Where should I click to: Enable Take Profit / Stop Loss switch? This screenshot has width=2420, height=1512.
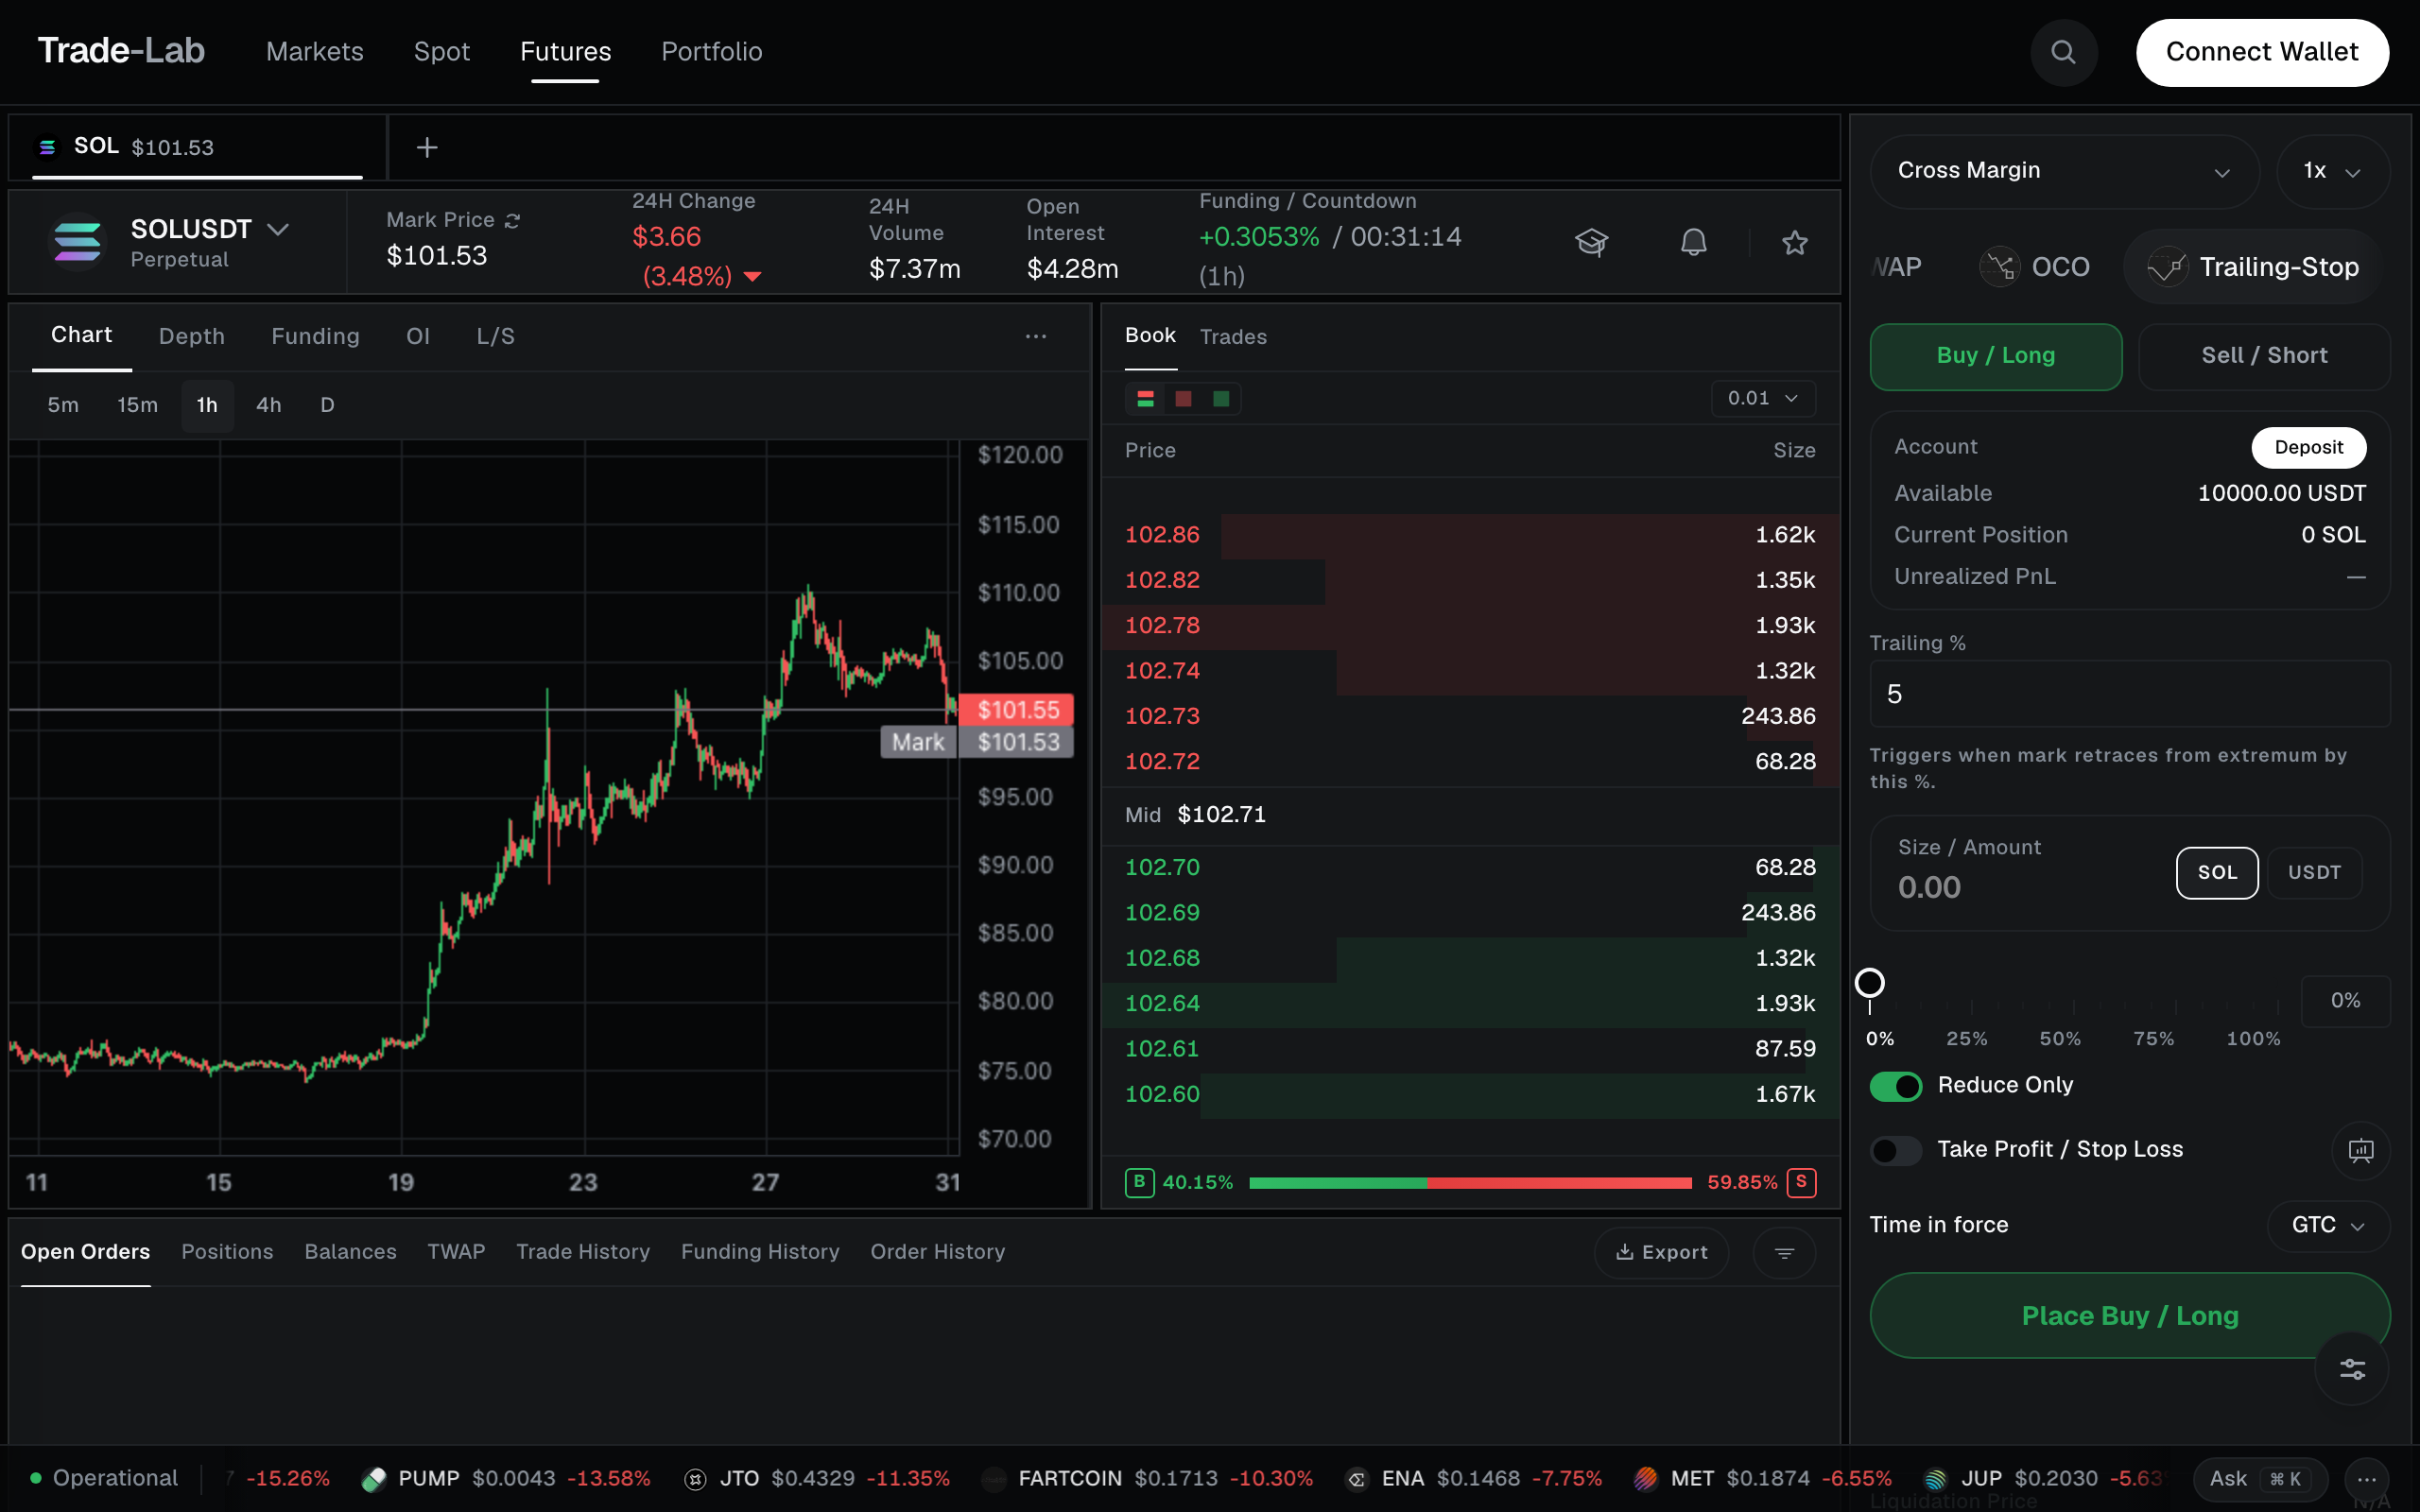[x=1895, y=1150]
